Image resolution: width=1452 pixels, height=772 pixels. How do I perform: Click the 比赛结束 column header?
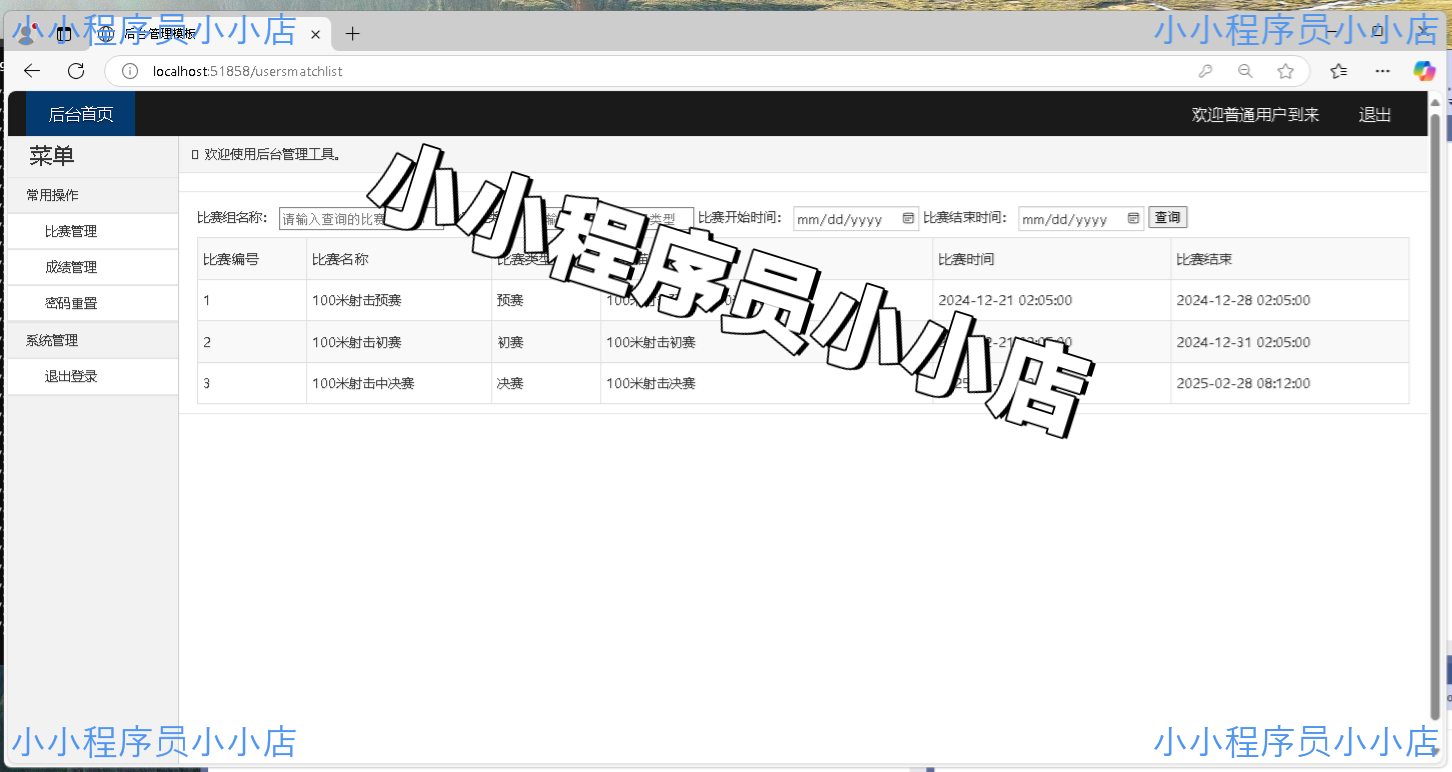click(x=1290, y=259)
